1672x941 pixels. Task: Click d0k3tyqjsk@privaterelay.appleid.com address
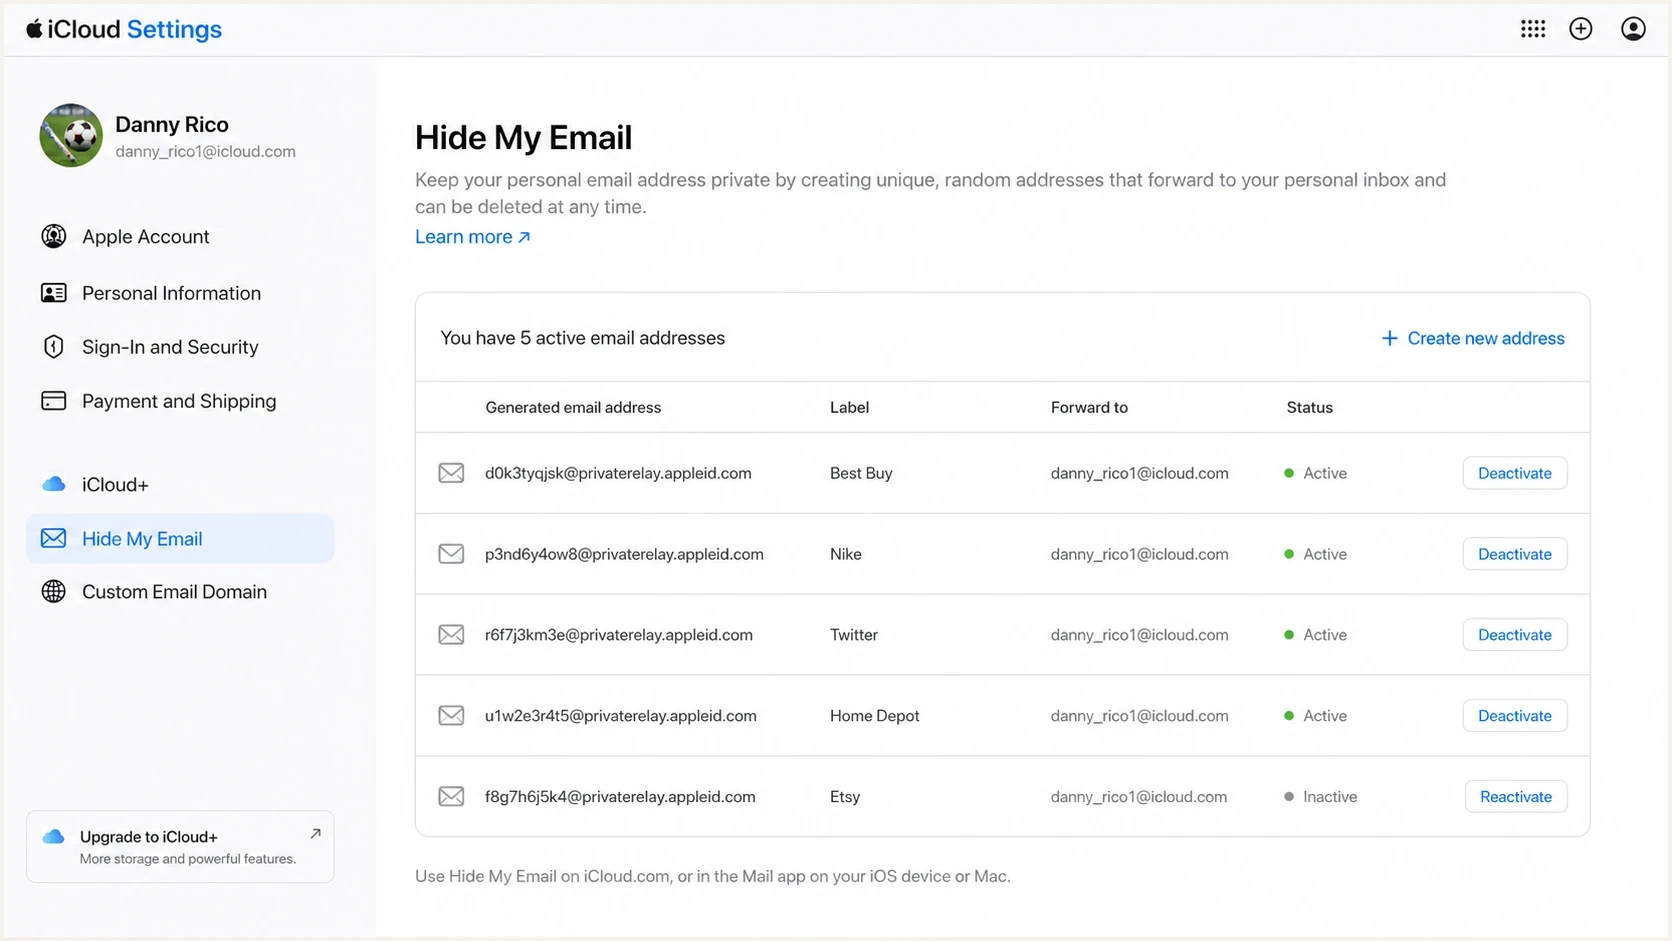[618, 473]
